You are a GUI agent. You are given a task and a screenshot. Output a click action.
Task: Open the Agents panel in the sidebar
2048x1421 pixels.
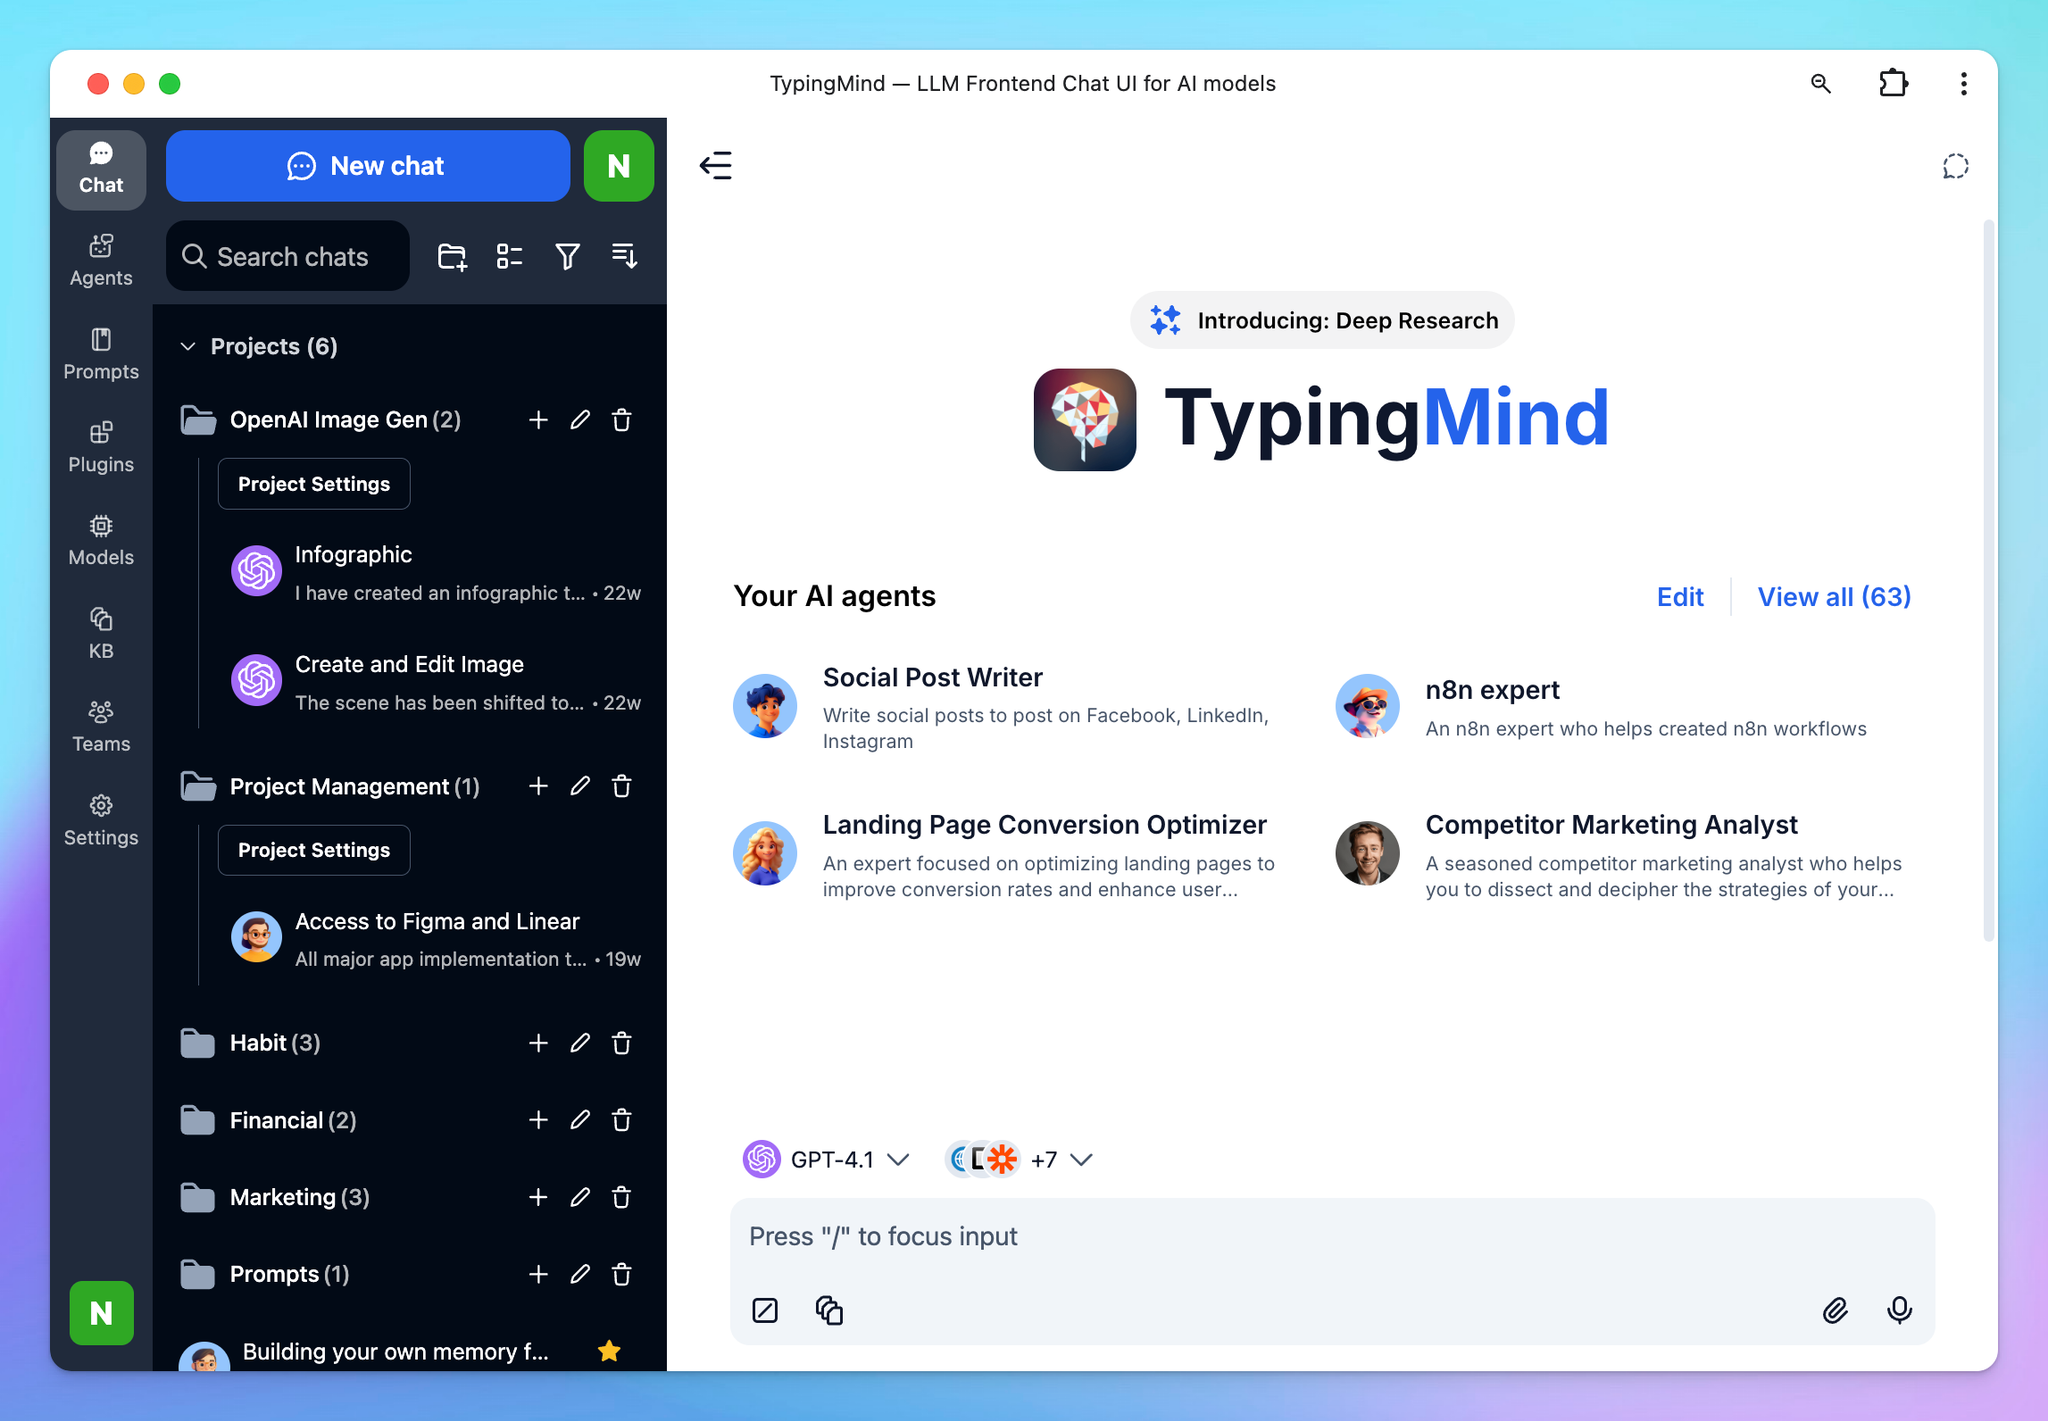[x=100, y=258]
